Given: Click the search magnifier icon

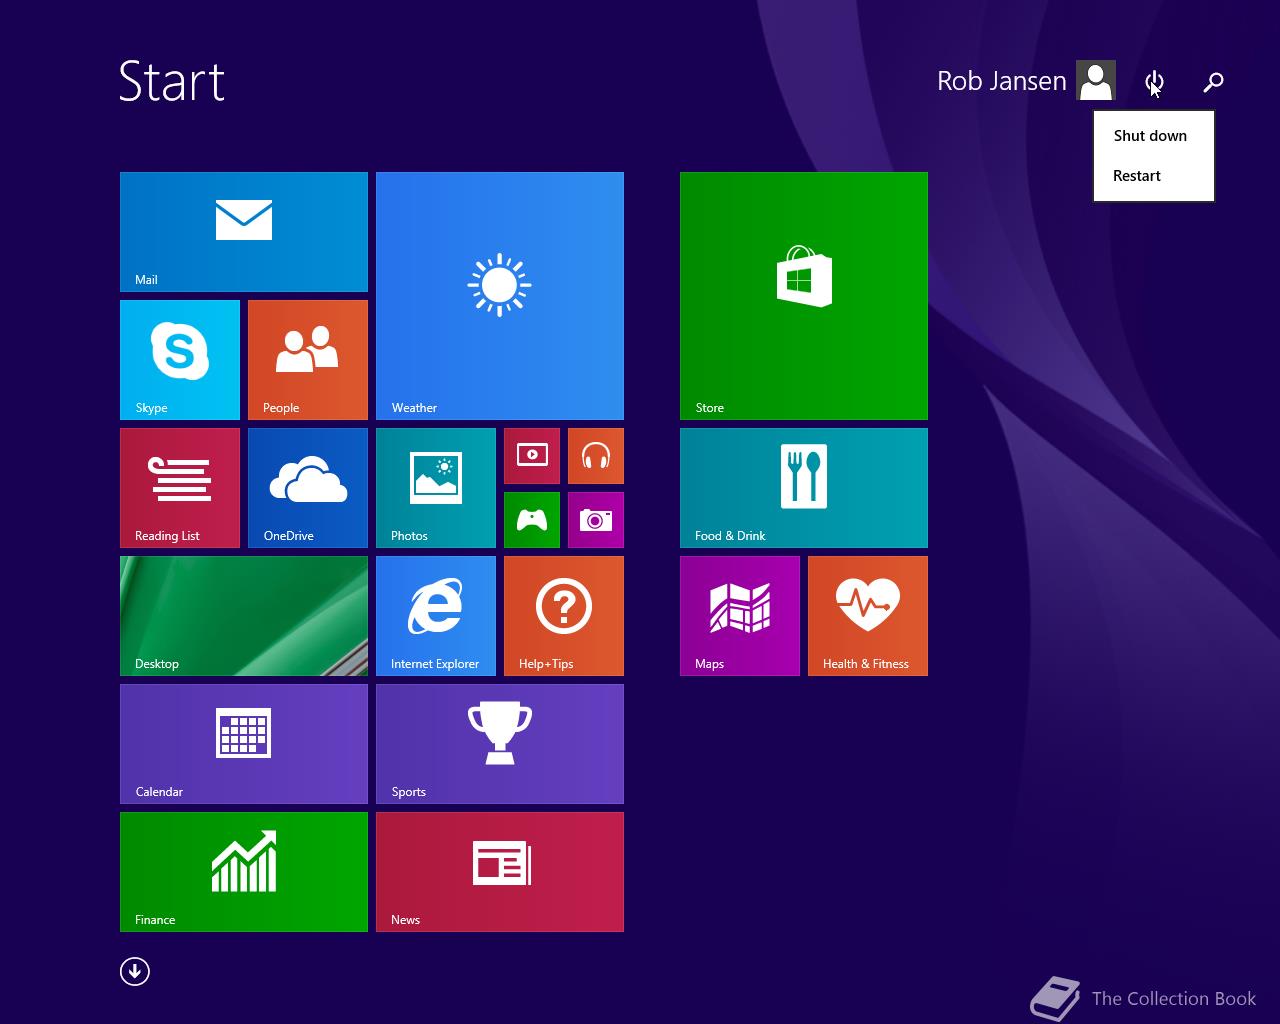Looking at the screenshot, I should pyautogui.click(x=1213, y=82).
